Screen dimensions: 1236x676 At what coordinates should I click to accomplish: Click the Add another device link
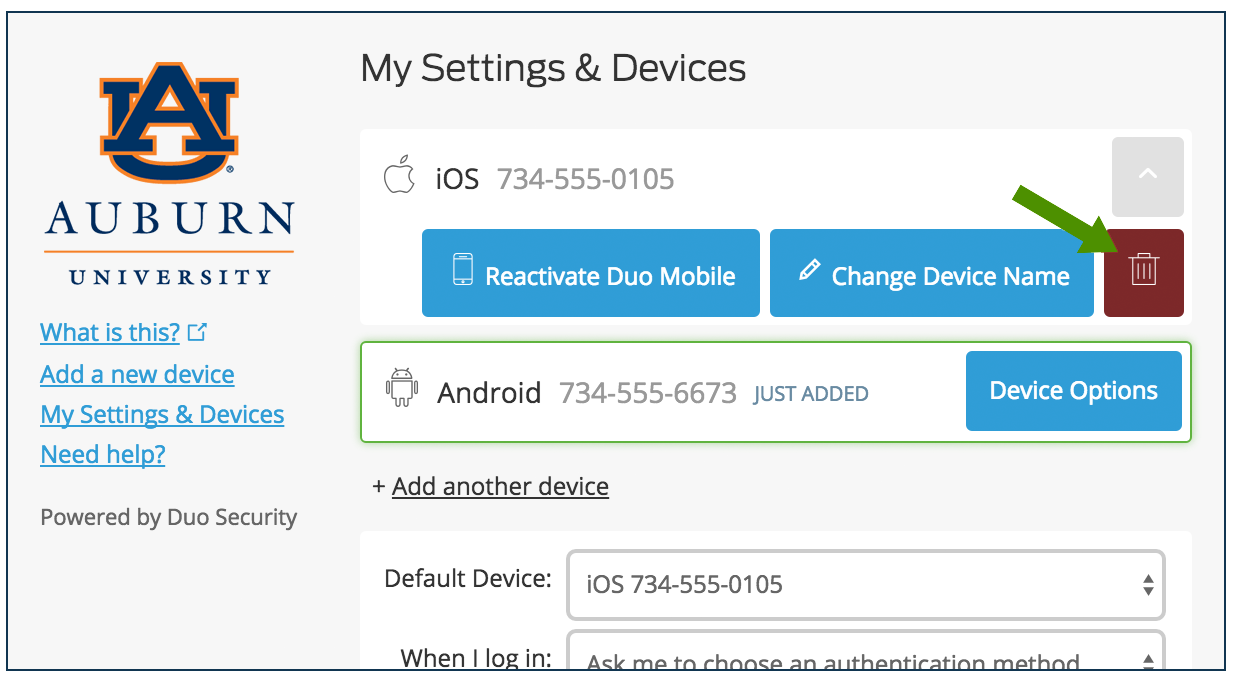pos(500,486)
